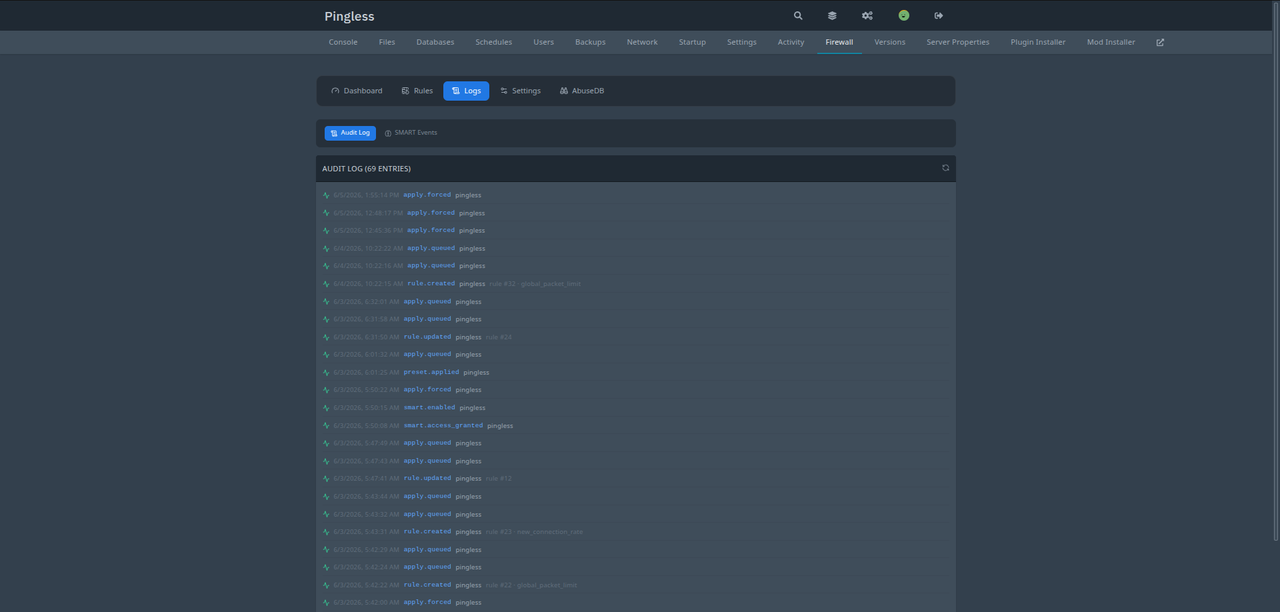Click pulse icon on the smart.access_granted entry

tap(326, 426)
